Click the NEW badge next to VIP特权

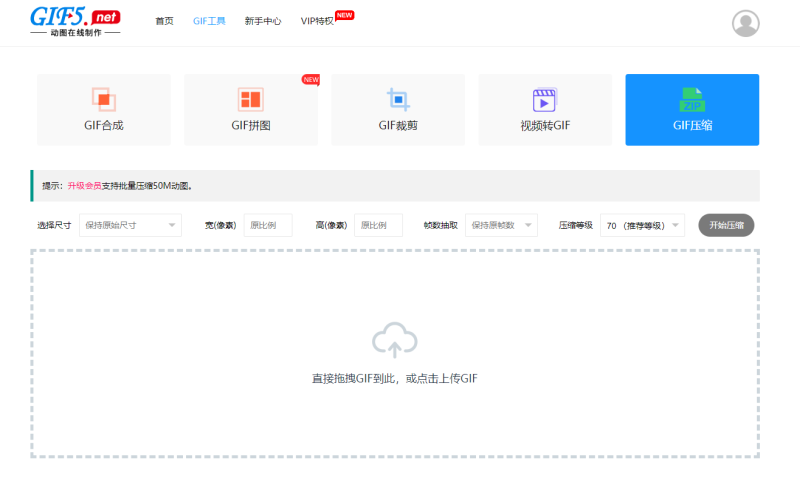(x=344, y=15)
